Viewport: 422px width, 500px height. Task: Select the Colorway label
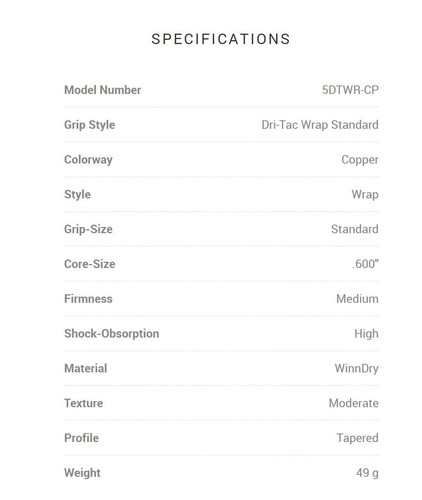(88, 160)
